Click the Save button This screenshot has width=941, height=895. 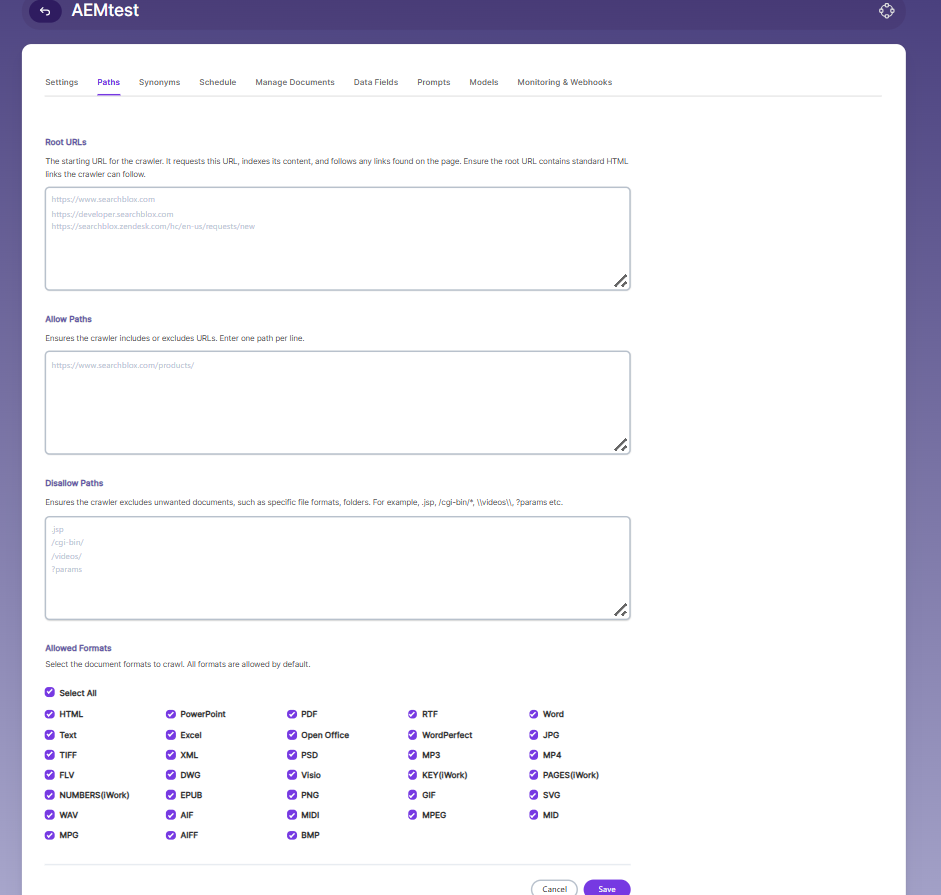[x=607, y=888]
